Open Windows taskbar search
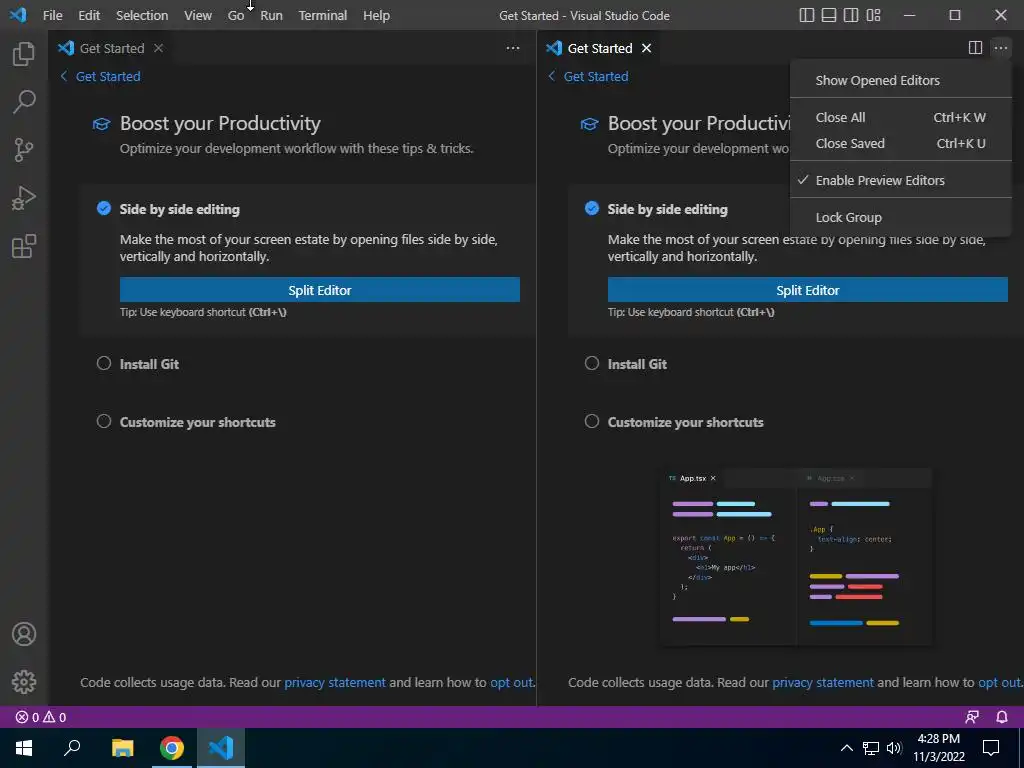The width and height of the screenshot is (1024, 768). (x=72, y=748)
